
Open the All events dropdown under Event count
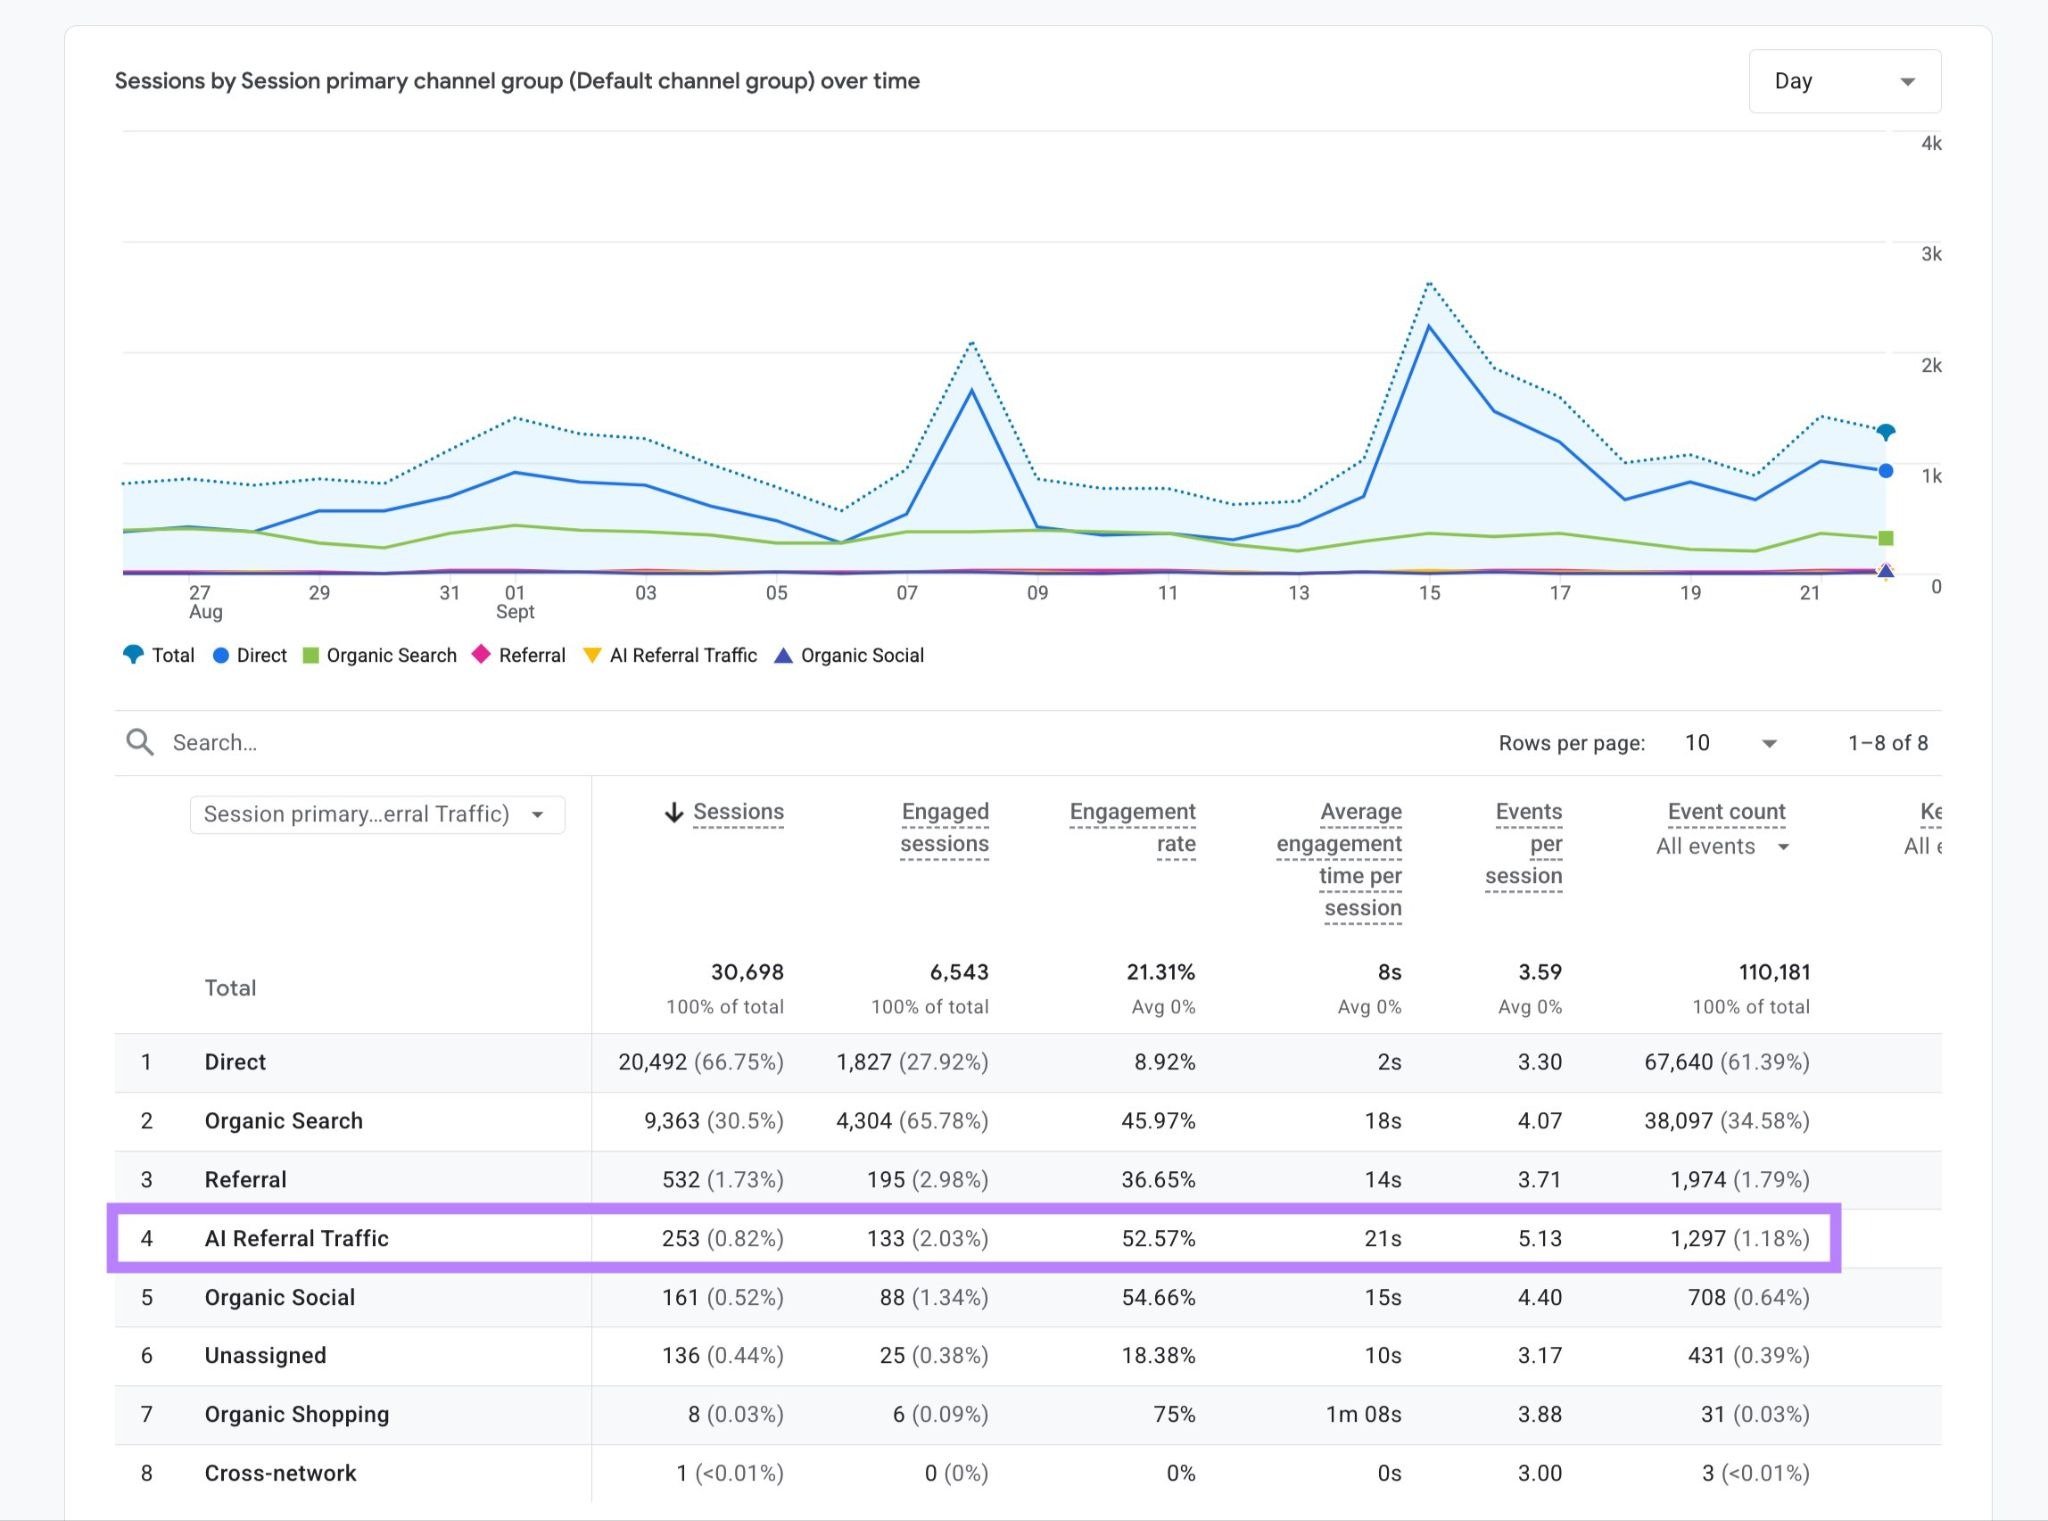click(x=1722, y=847)
